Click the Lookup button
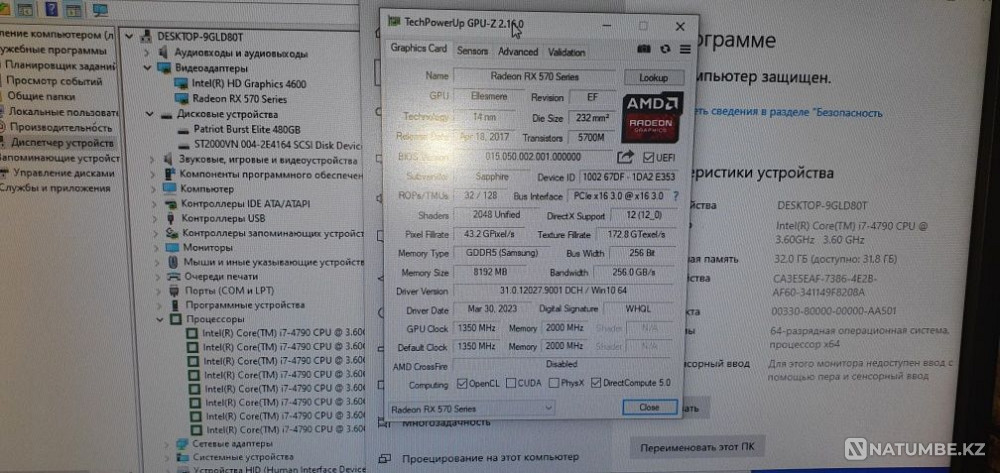Viewport: 1000px width, 473px height. 654,78
